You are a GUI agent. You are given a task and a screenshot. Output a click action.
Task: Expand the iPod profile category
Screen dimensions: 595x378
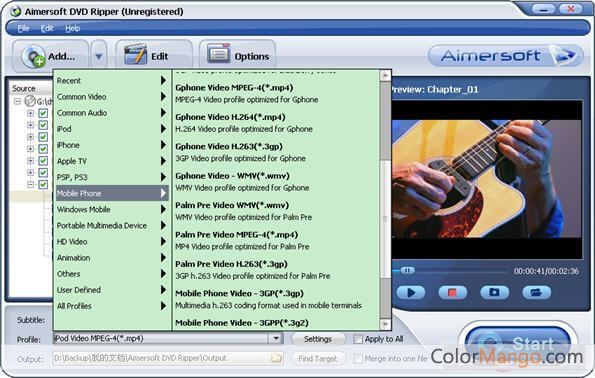112,129
